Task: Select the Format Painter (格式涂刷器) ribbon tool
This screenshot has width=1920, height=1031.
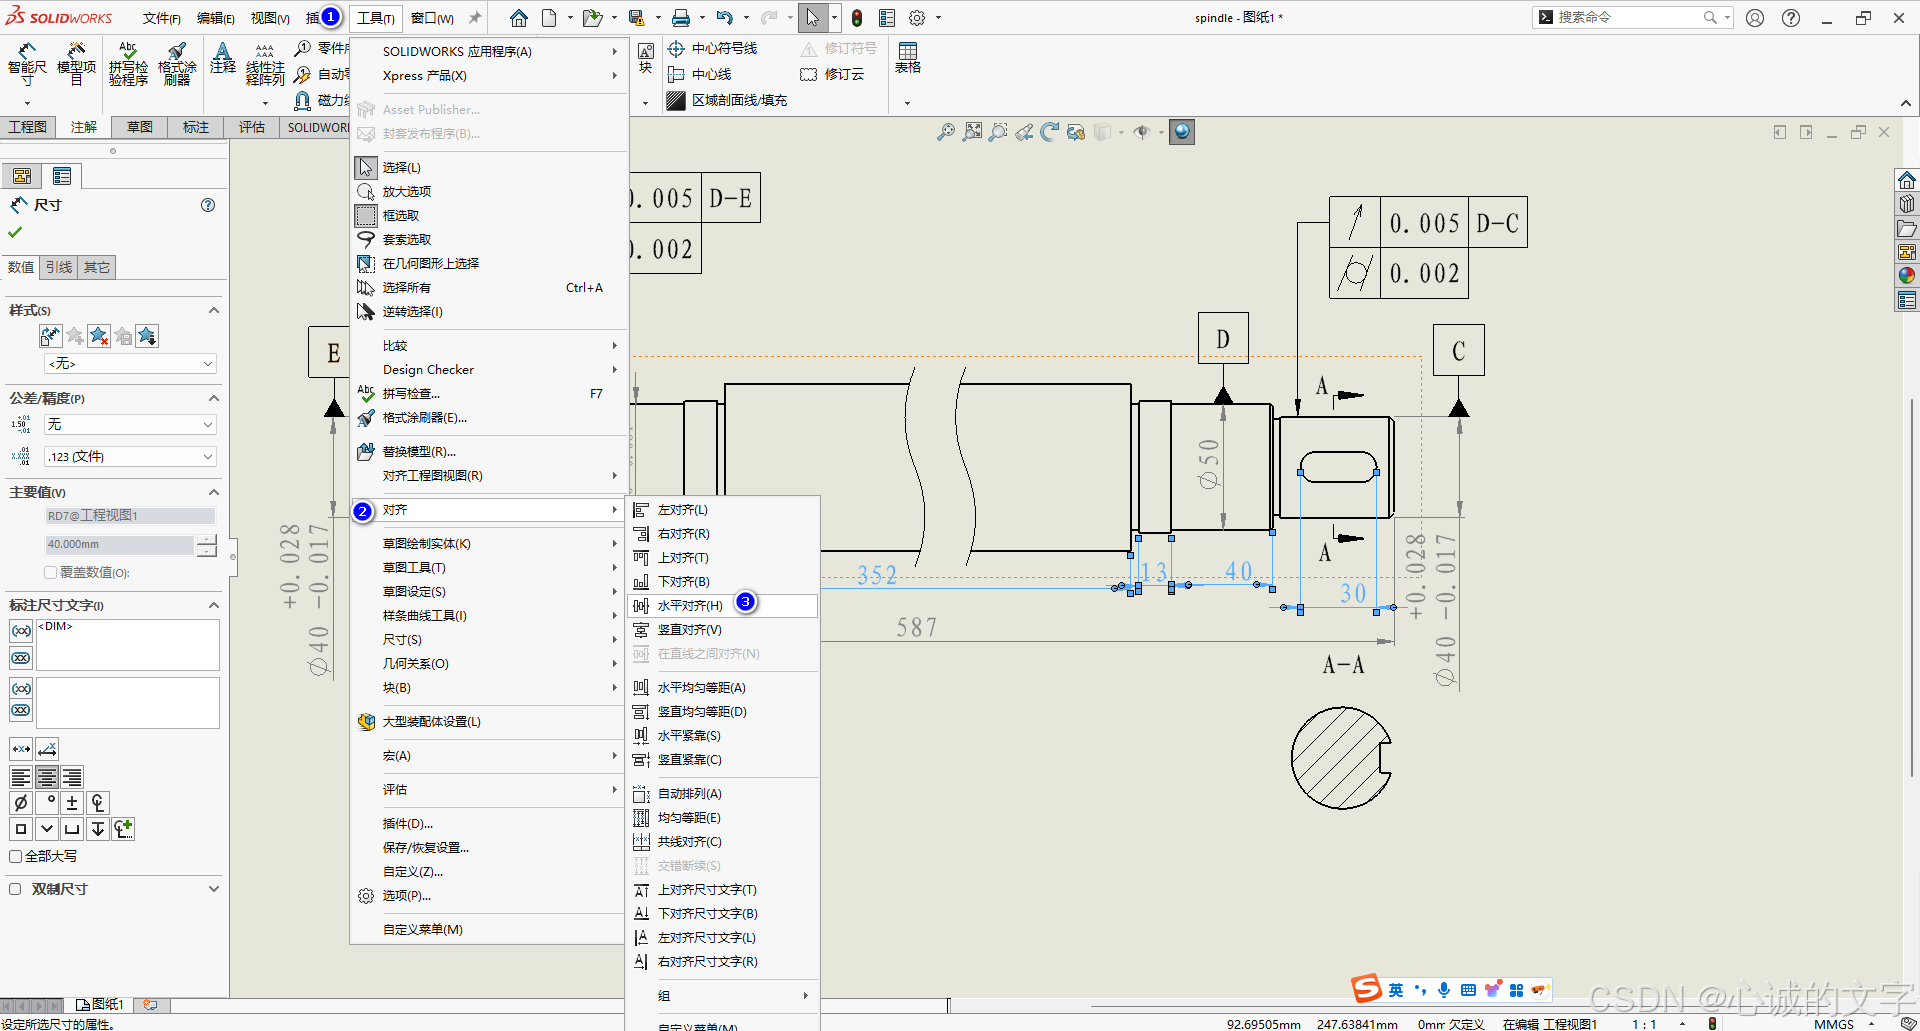Action: [x=177, y=65]
